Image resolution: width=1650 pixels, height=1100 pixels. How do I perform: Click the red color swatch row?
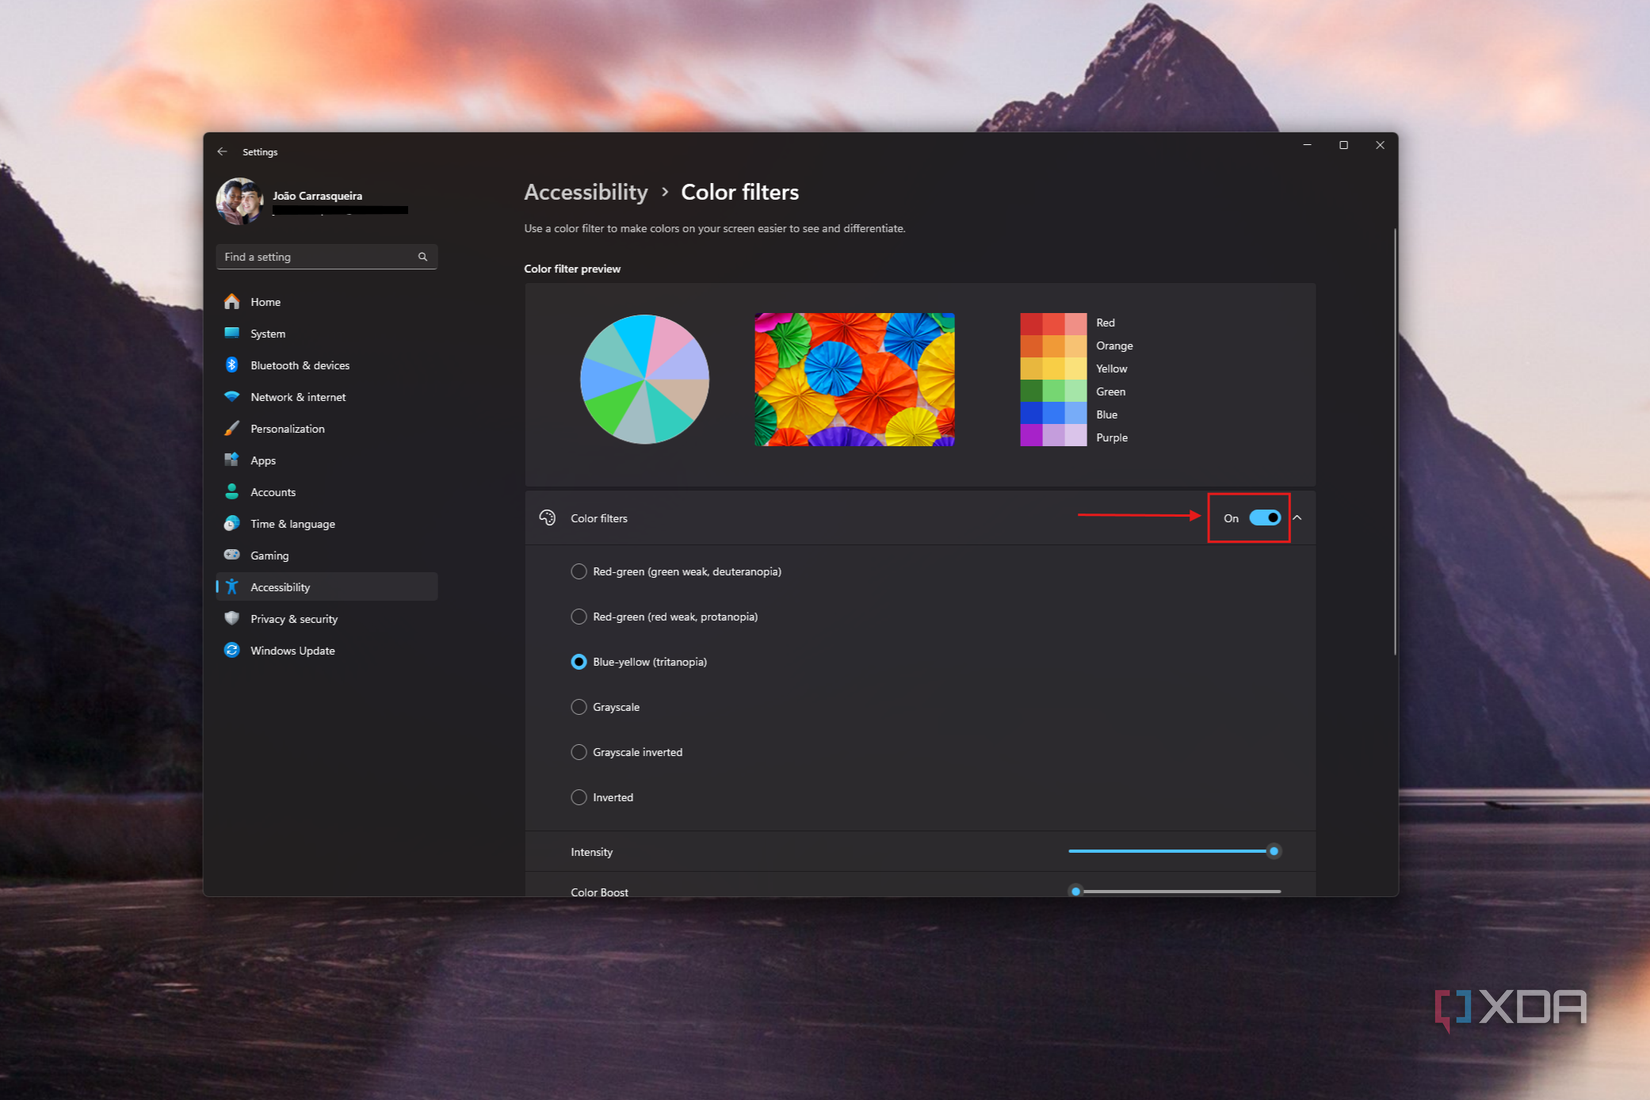(x=1053, y=323)
